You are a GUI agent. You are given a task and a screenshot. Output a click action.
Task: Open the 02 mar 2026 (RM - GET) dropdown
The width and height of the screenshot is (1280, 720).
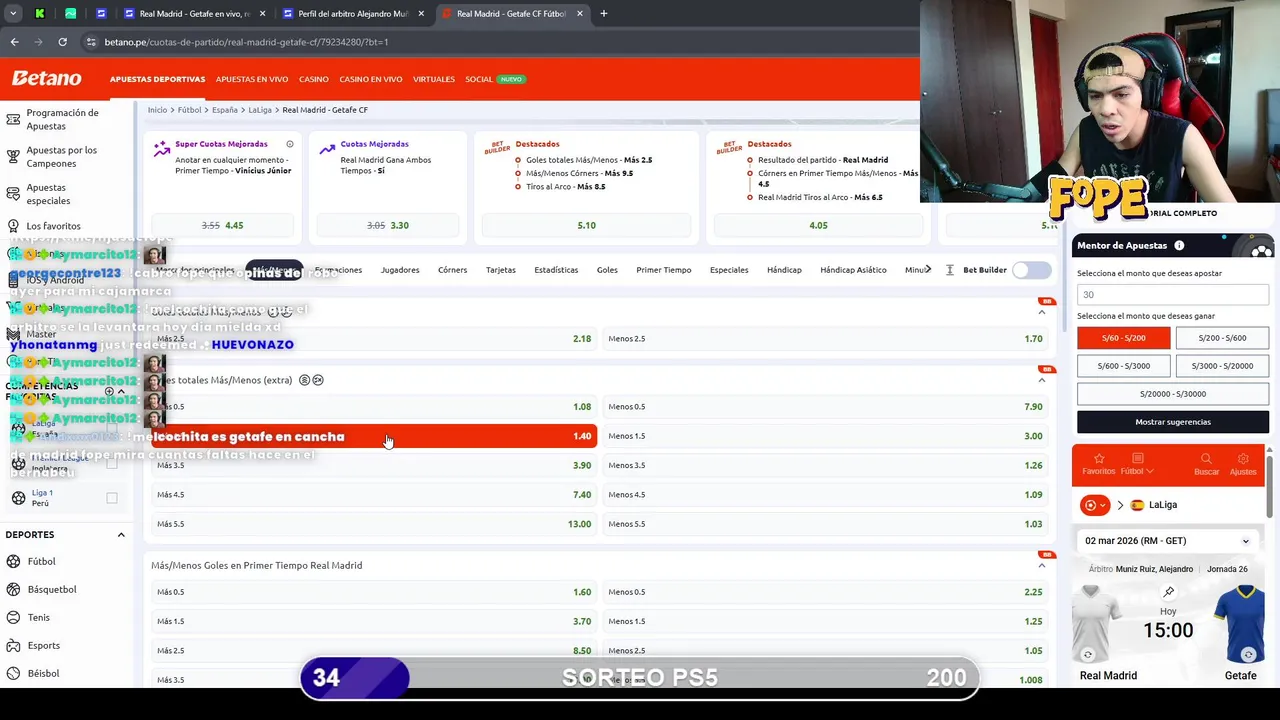pyautogui.click(x=1167, y=541)
